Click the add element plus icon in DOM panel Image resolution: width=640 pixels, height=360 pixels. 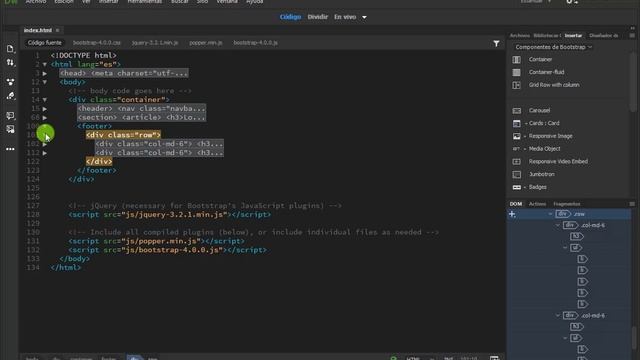click(x=512, y=214)
